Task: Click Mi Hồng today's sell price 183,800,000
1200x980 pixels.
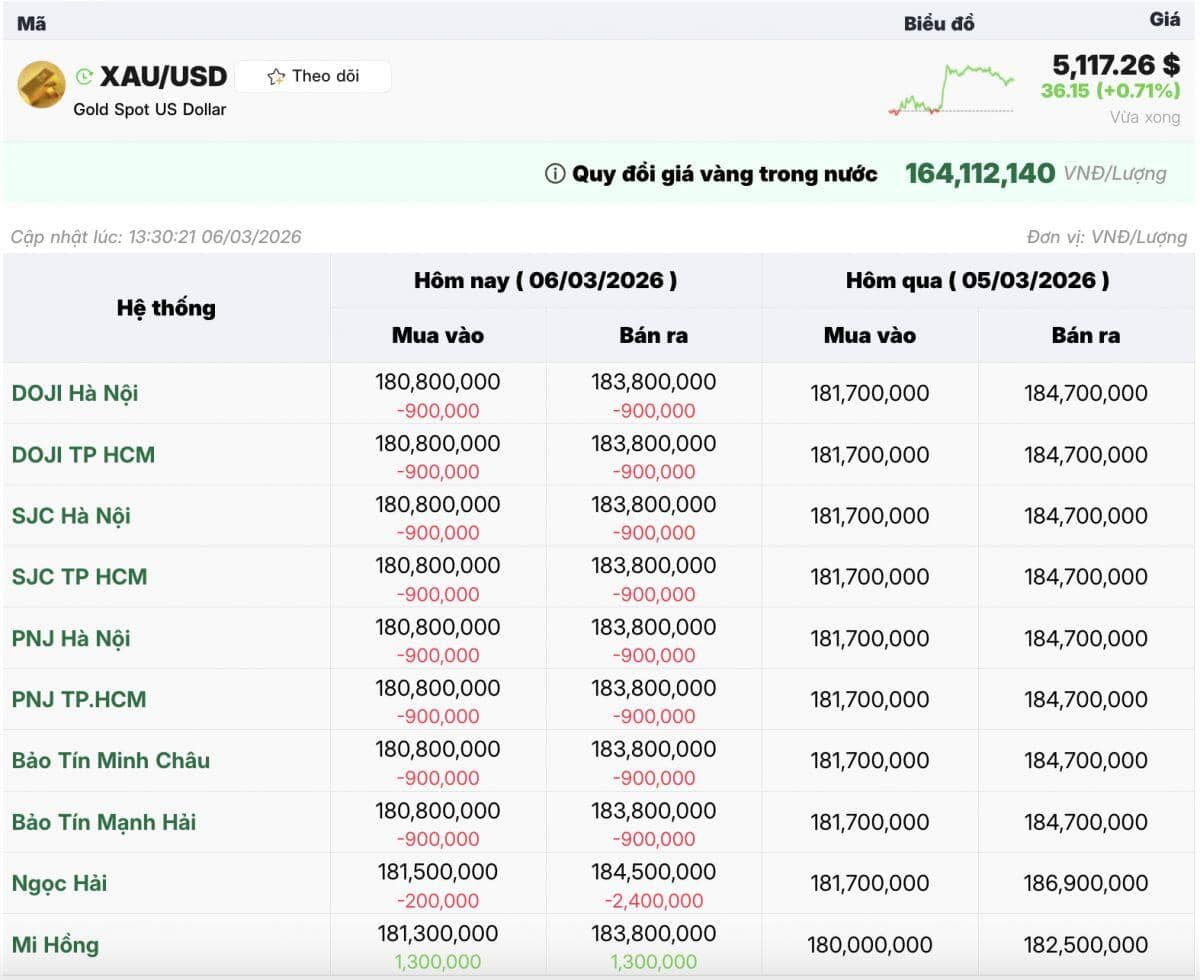Action: [654, 933]
